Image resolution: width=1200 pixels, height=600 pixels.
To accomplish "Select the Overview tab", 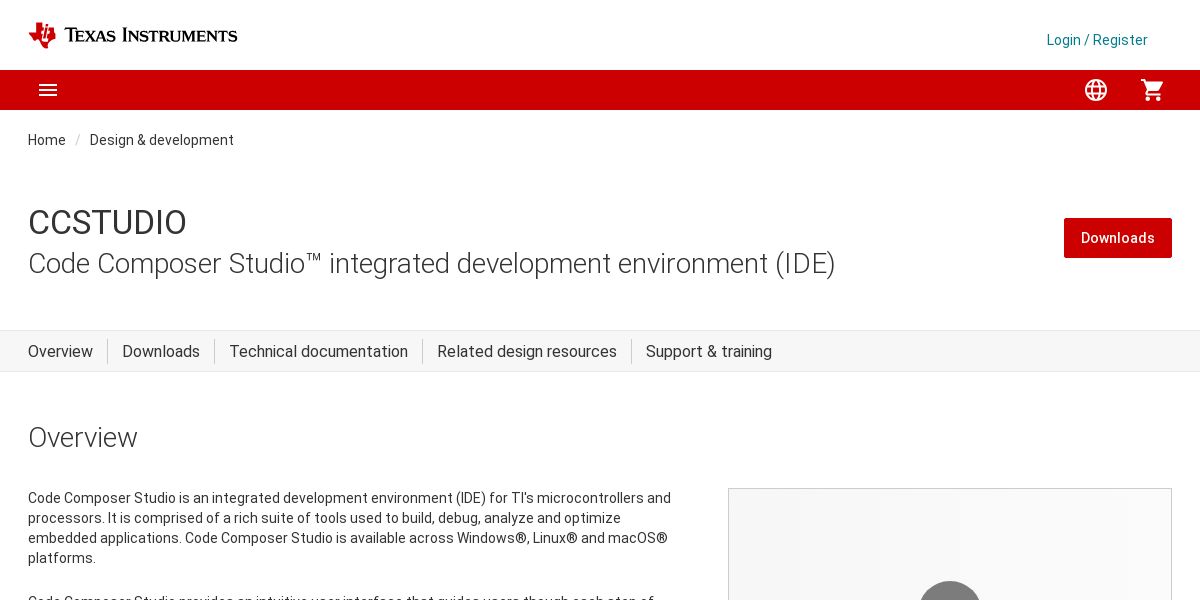I will (x=60, y=351).
